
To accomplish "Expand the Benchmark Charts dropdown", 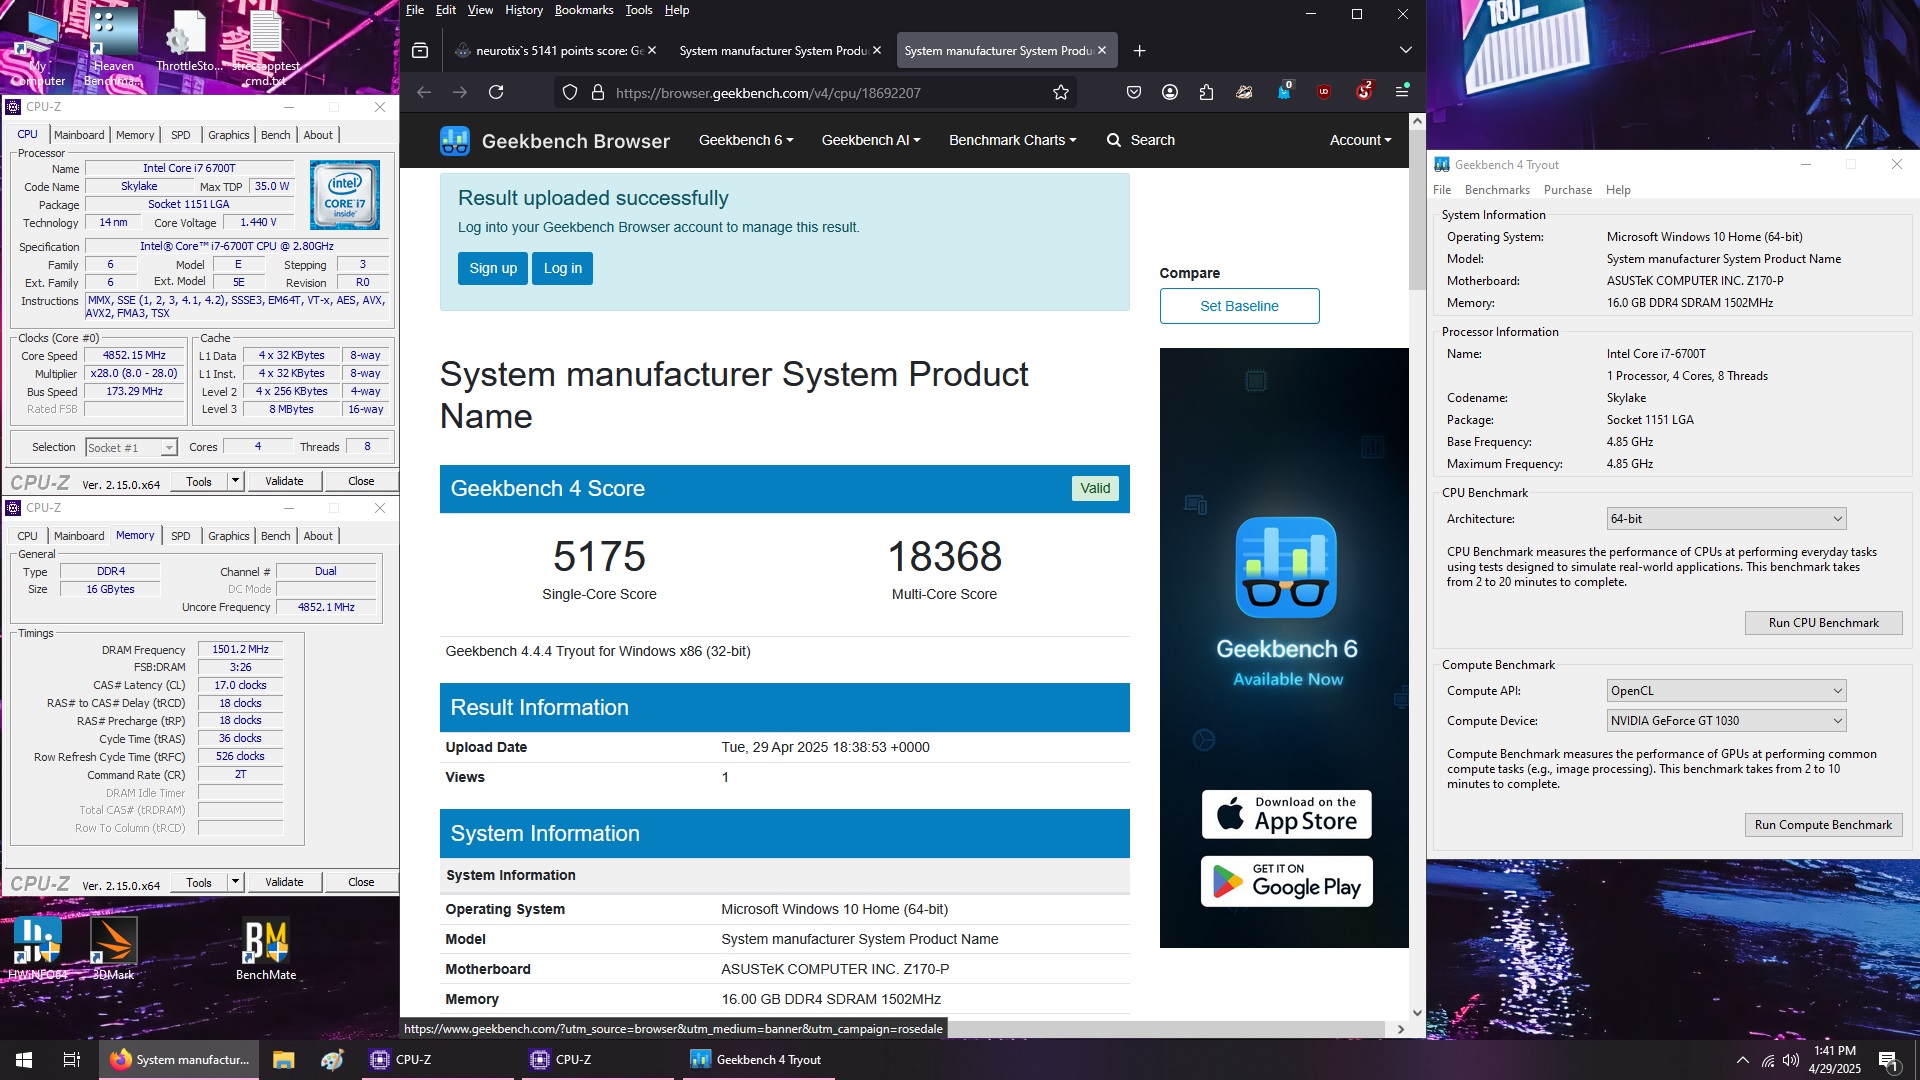I will click(1013, 140).
